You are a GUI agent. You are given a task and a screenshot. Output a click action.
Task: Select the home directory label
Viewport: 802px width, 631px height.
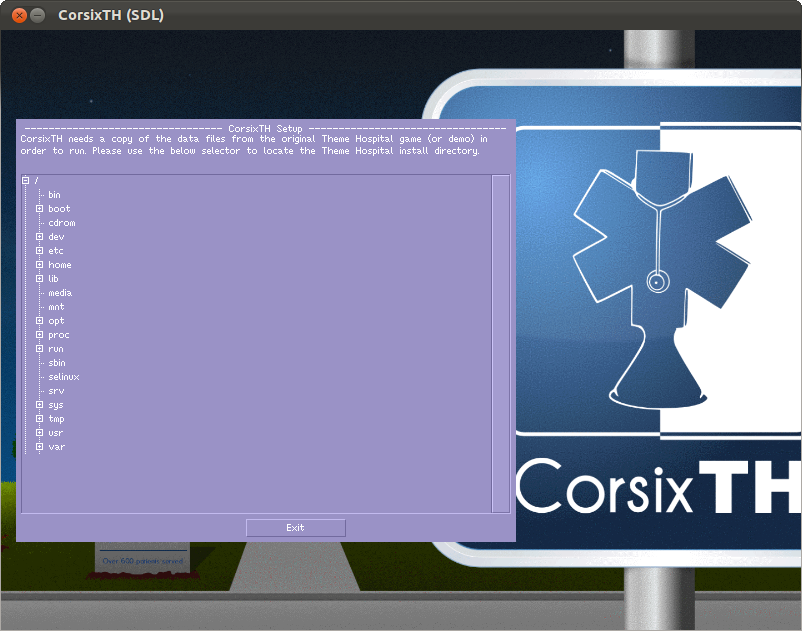point(60,265)
